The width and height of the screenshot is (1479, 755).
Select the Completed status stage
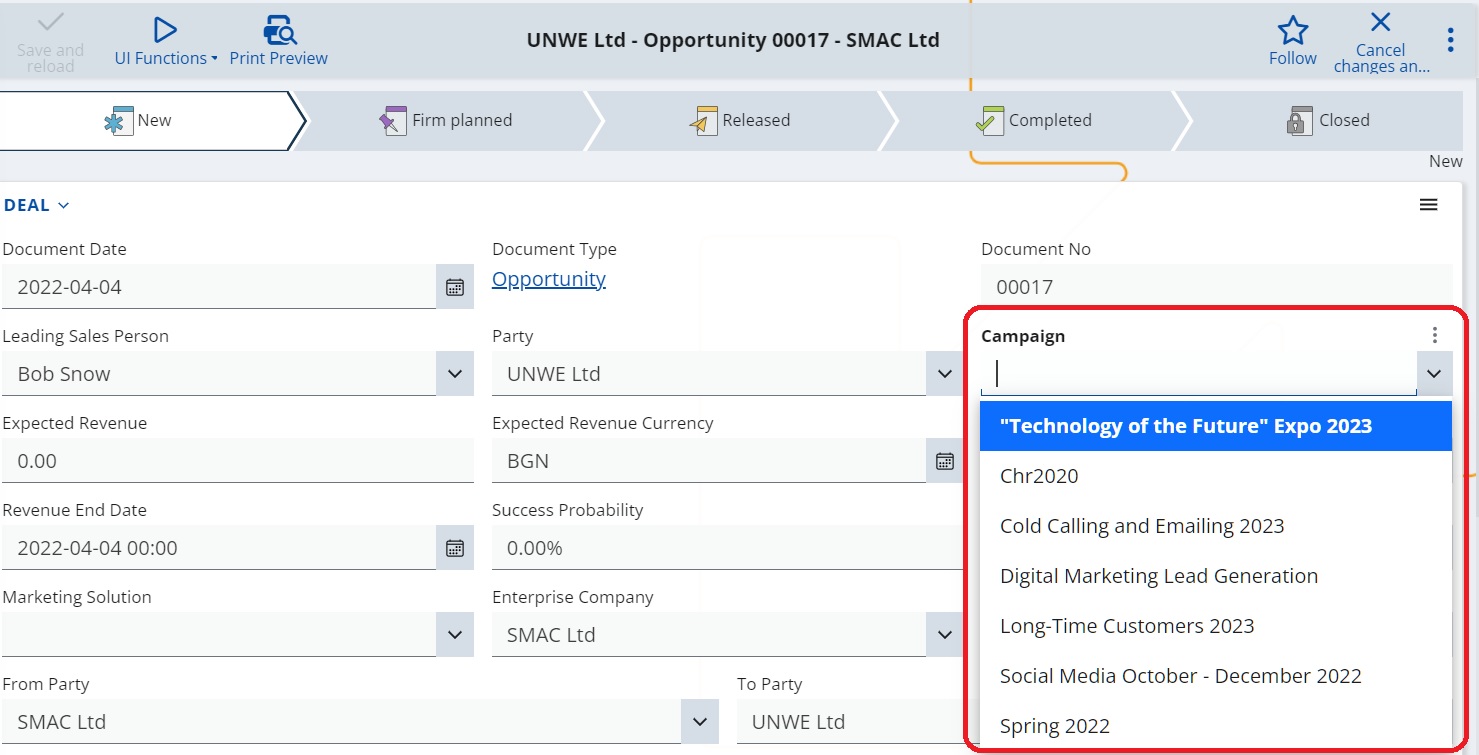click(1034, 120)
